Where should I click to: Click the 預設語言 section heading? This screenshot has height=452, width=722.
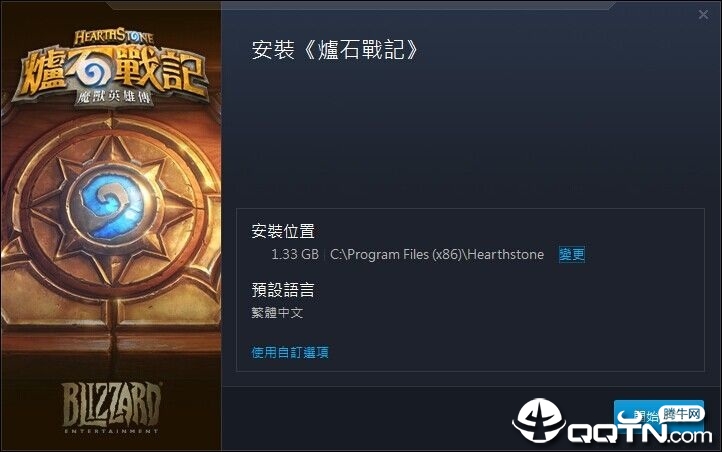pos(283,290)
